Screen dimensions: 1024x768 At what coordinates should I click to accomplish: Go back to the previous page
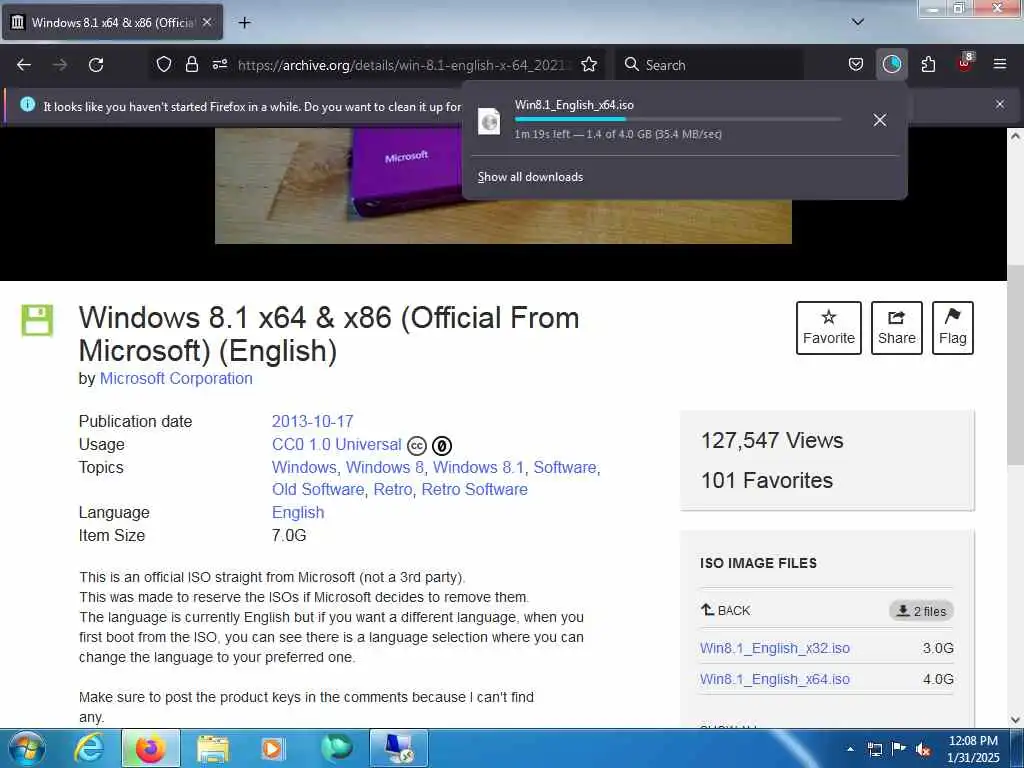24,65
